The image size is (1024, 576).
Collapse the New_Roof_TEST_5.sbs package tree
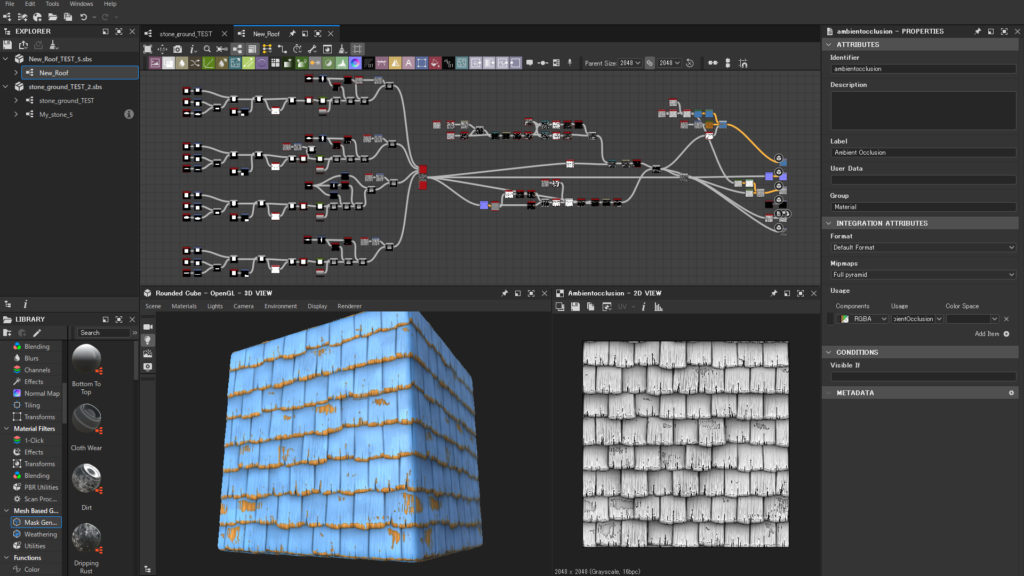coord(6,59)
